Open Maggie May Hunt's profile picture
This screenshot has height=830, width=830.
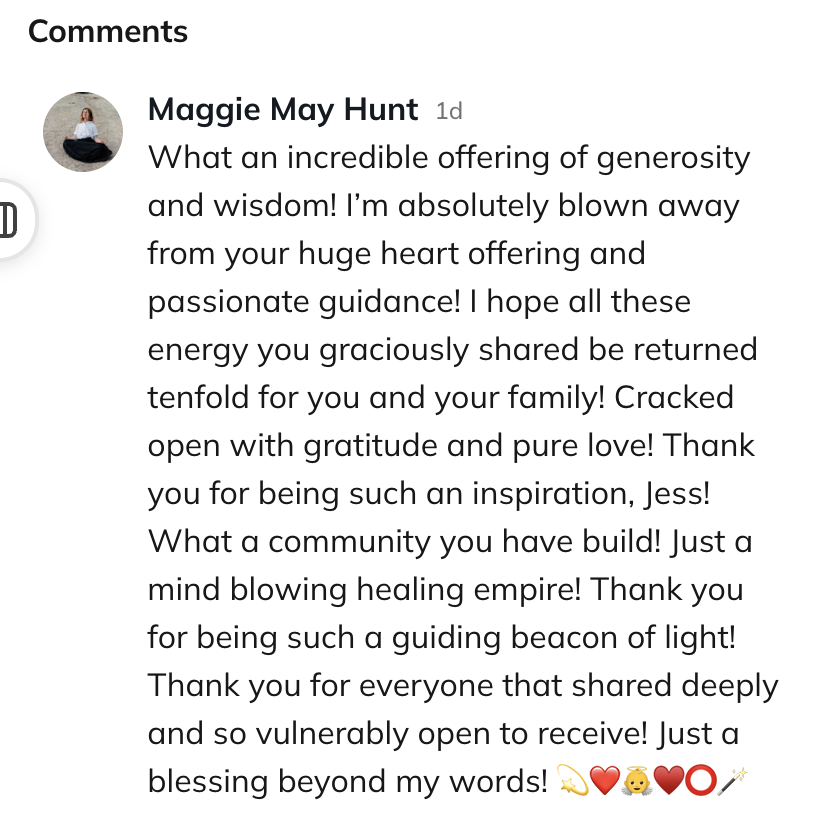[x=83, y=133]
